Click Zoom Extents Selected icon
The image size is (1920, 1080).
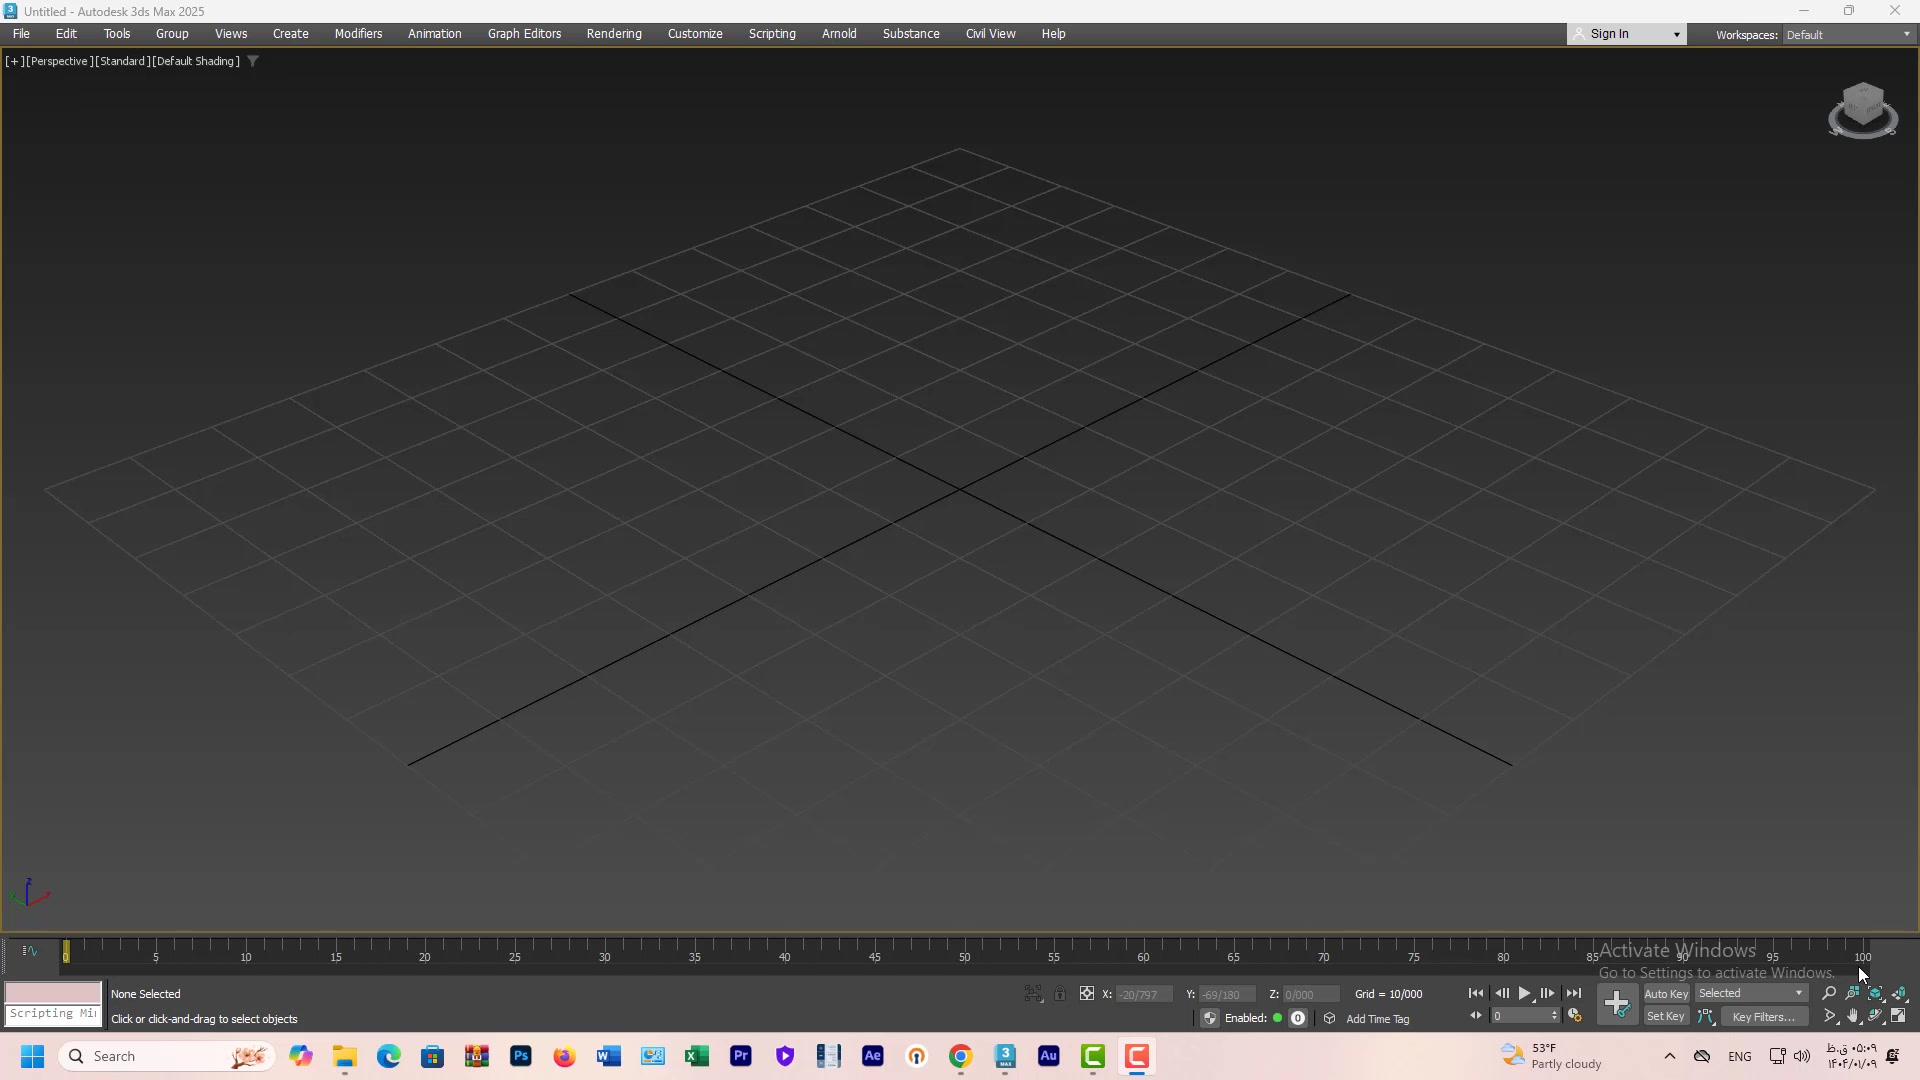(x=1876, y=993)
